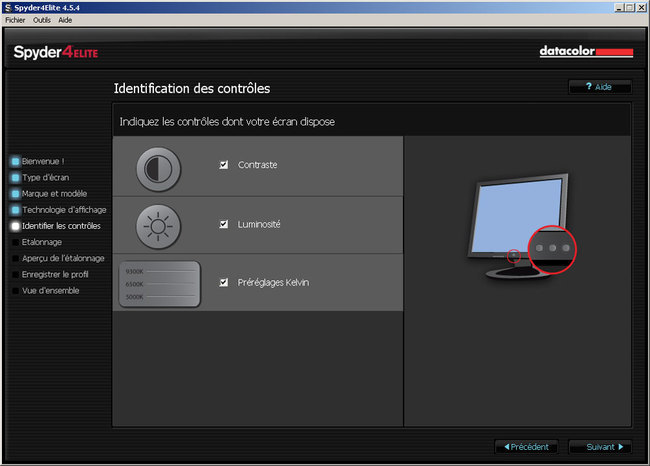Click the Spyder4Elite logo

click(56, 53)
